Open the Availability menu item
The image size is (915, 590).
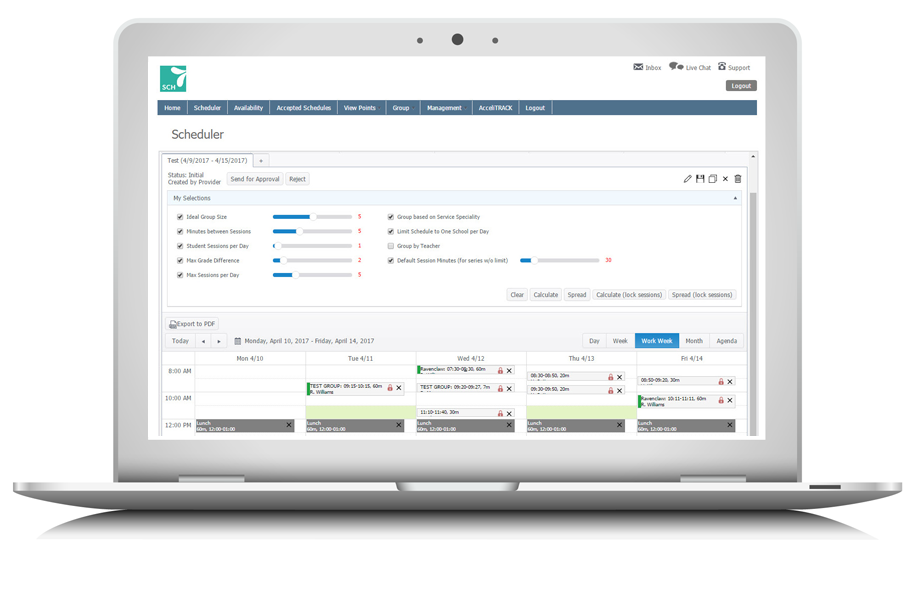tap(248, 108)
